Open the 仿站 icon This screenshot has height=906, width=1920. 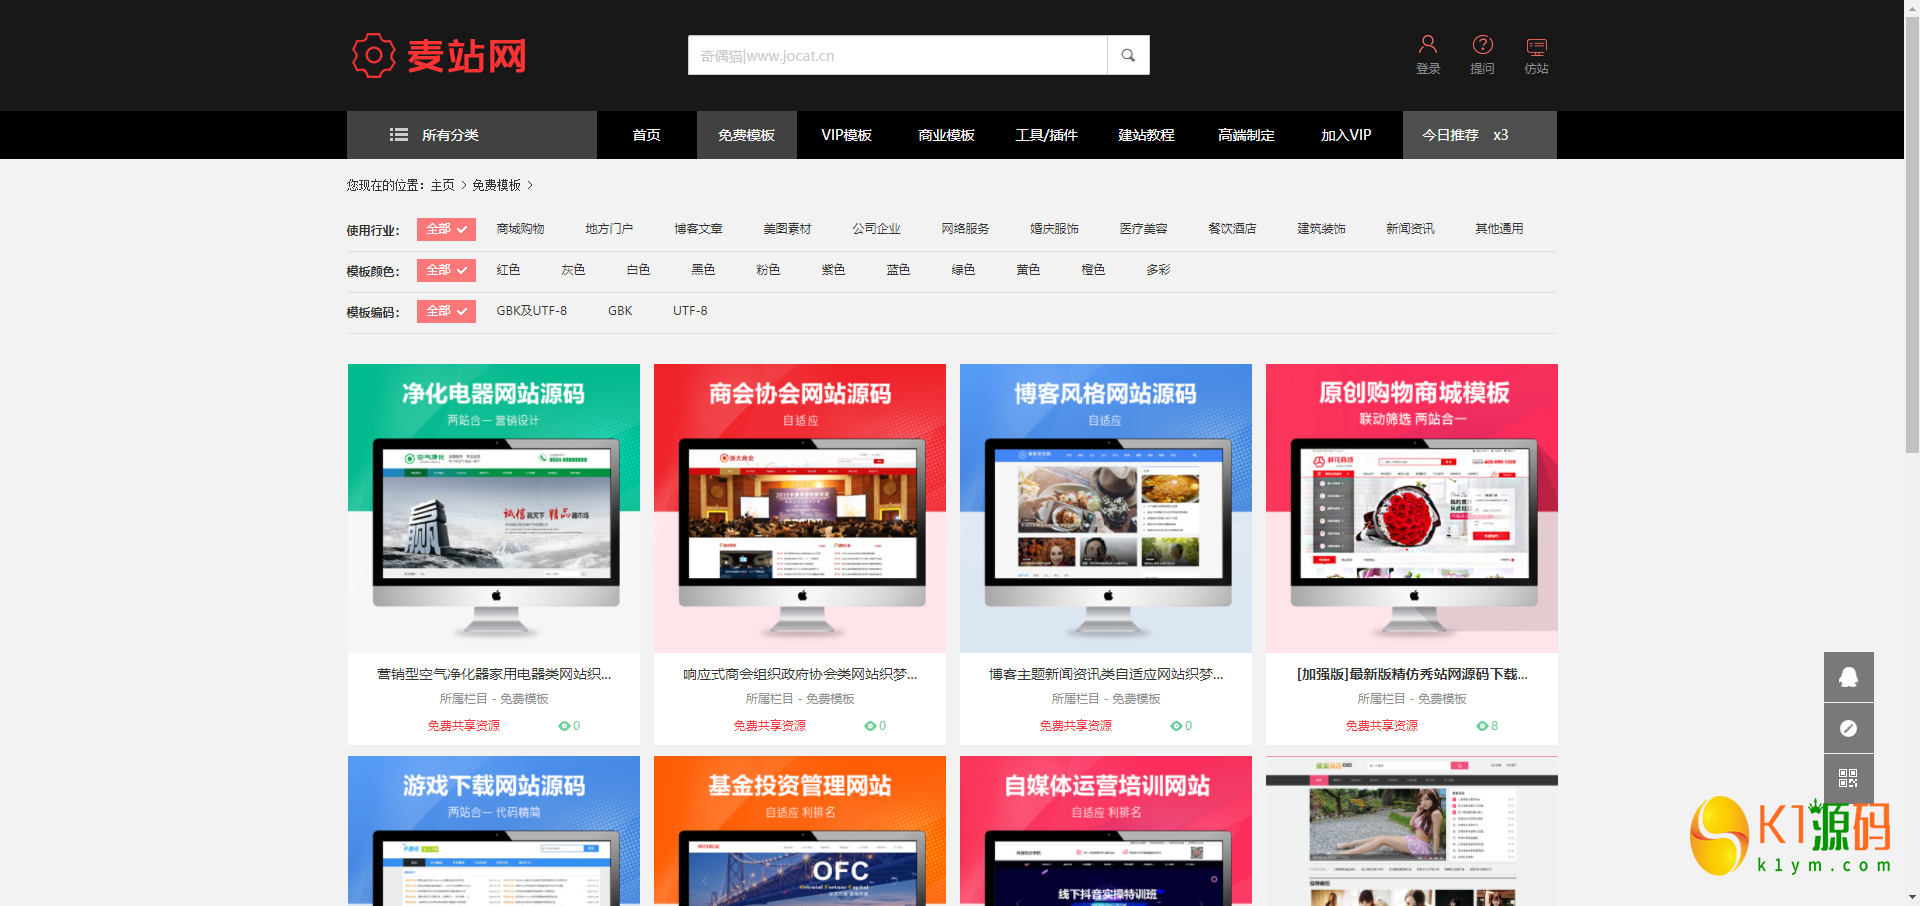1536,55
